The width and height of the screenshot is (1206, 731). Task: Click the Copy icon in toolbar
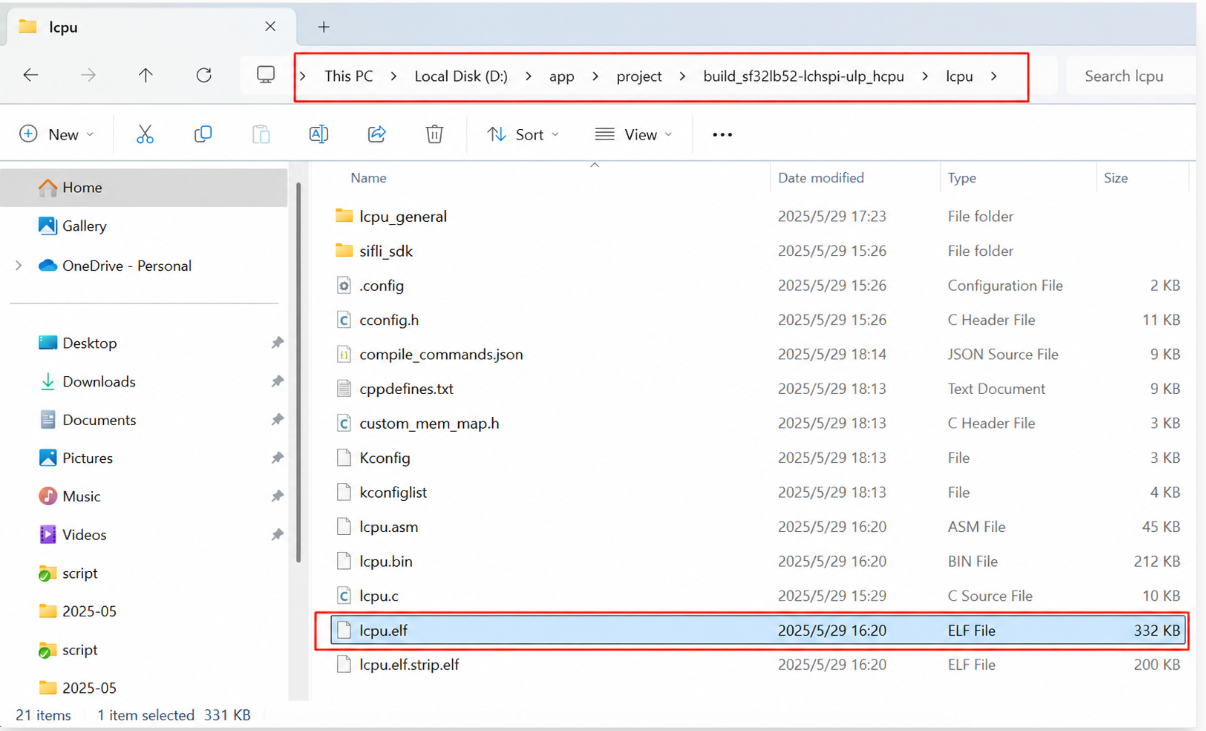tap(203, 134)
